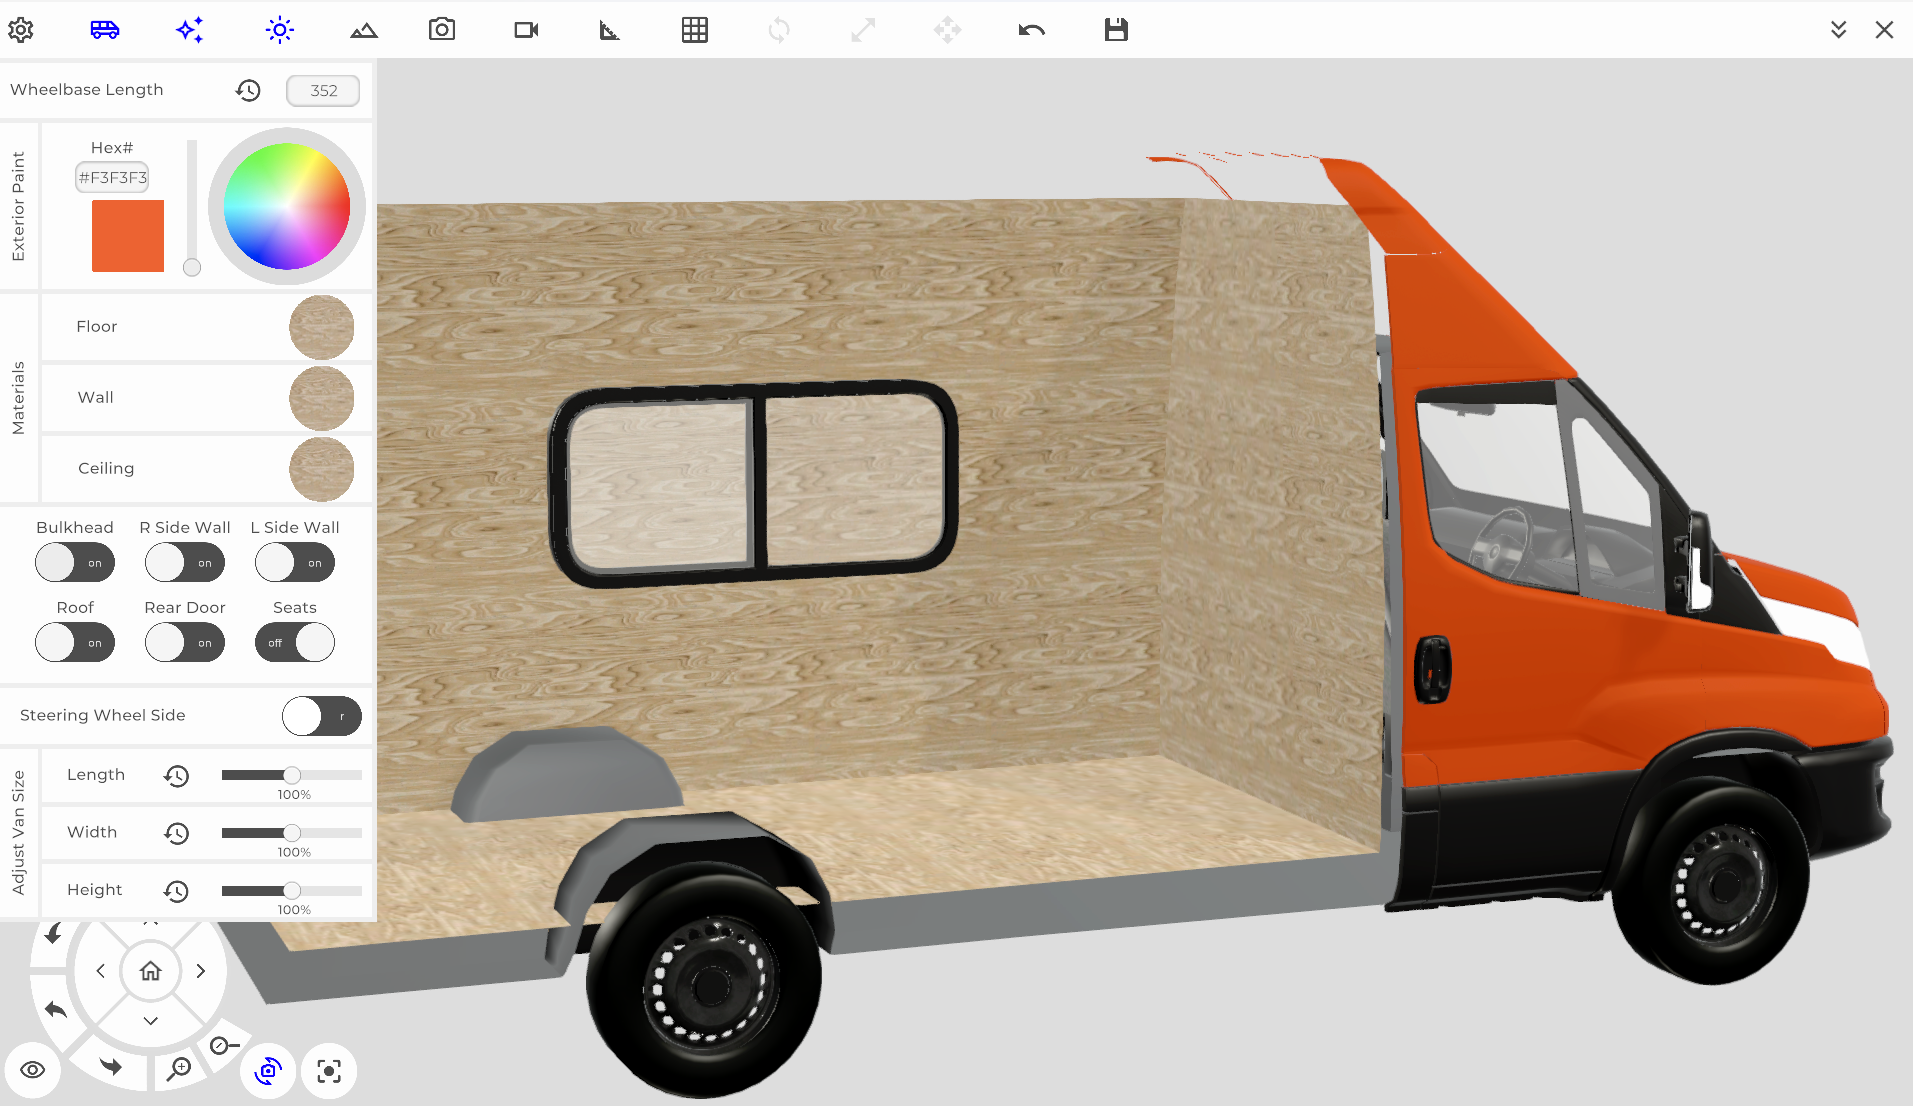Open the Ceiling material swatch
This screenshot has height=1106, width=1913.
coord(321,469)
